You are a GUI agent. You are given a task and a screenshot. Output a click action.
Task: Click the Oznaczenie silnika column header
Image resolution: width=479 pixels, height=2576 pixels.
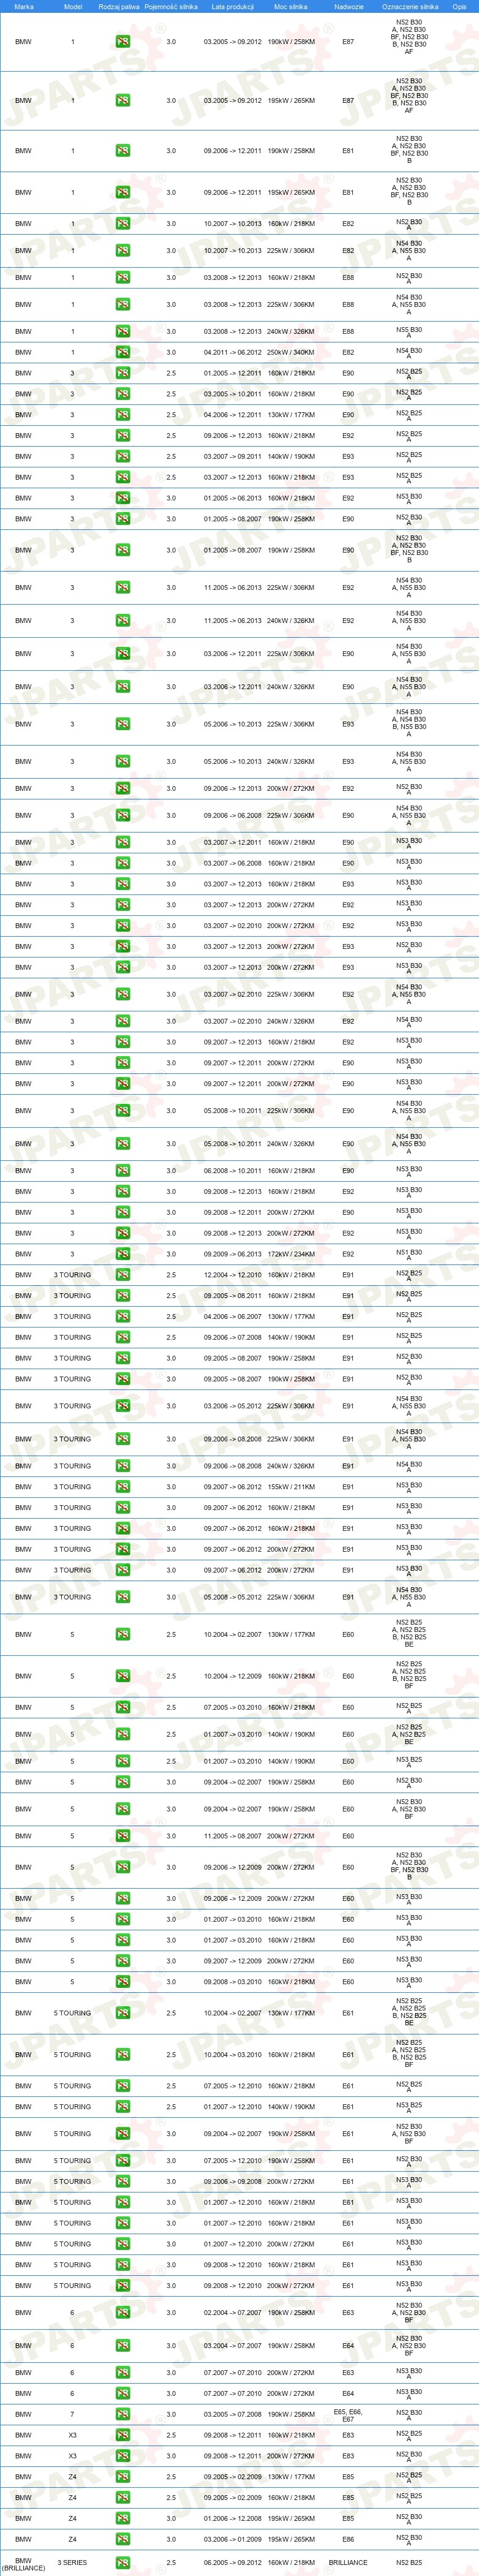(x=410, y=7)
